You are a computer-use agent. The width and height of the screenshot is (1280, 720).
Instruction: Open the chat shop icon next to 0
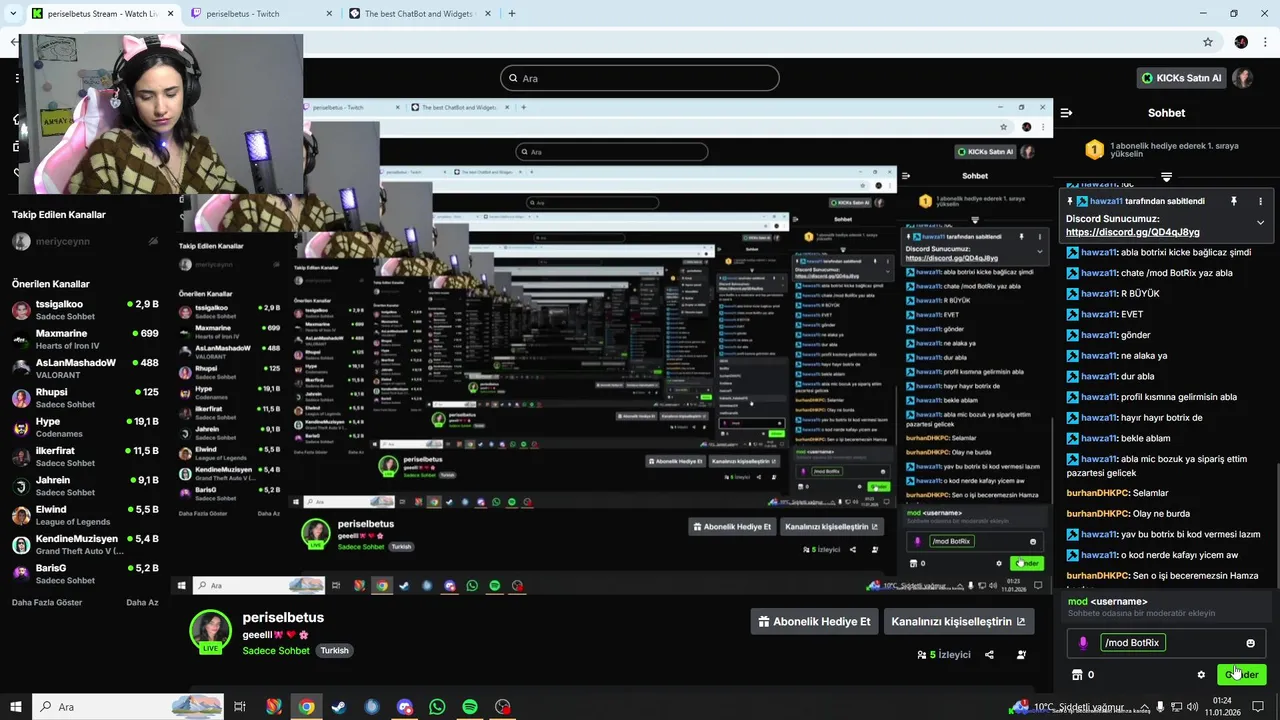[1077, 675]
